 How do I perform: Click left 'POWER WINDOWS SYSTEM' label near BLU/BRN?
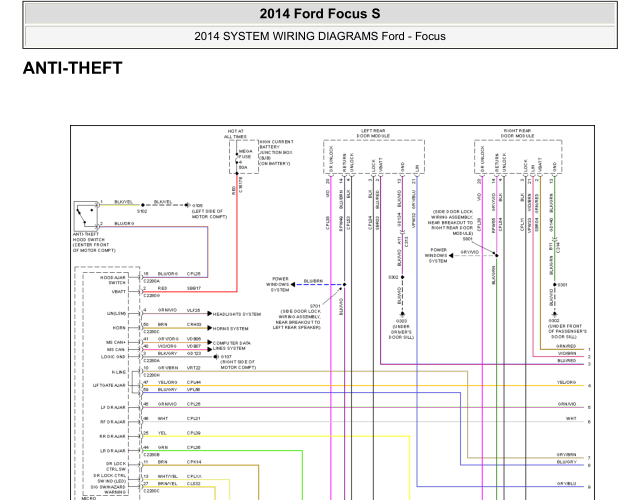coord(280,284)
